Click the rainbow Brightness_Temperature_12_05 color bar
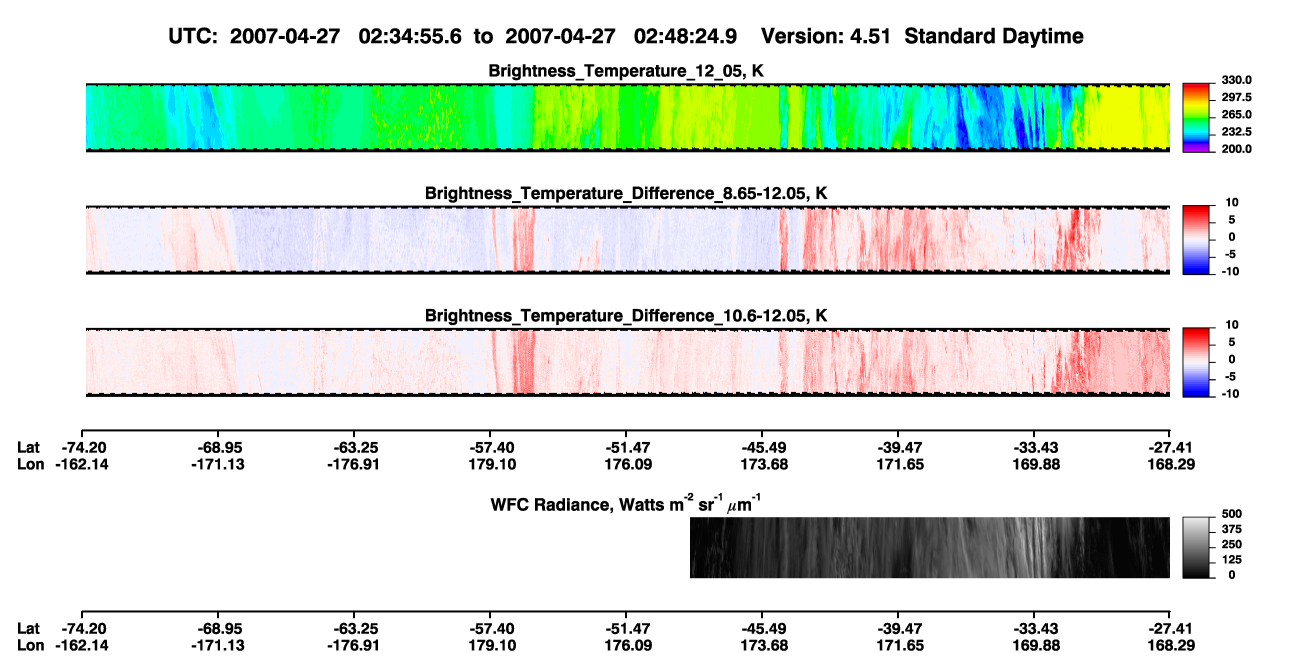This screenshot has width=1300, height=667. pos(1195,117)
